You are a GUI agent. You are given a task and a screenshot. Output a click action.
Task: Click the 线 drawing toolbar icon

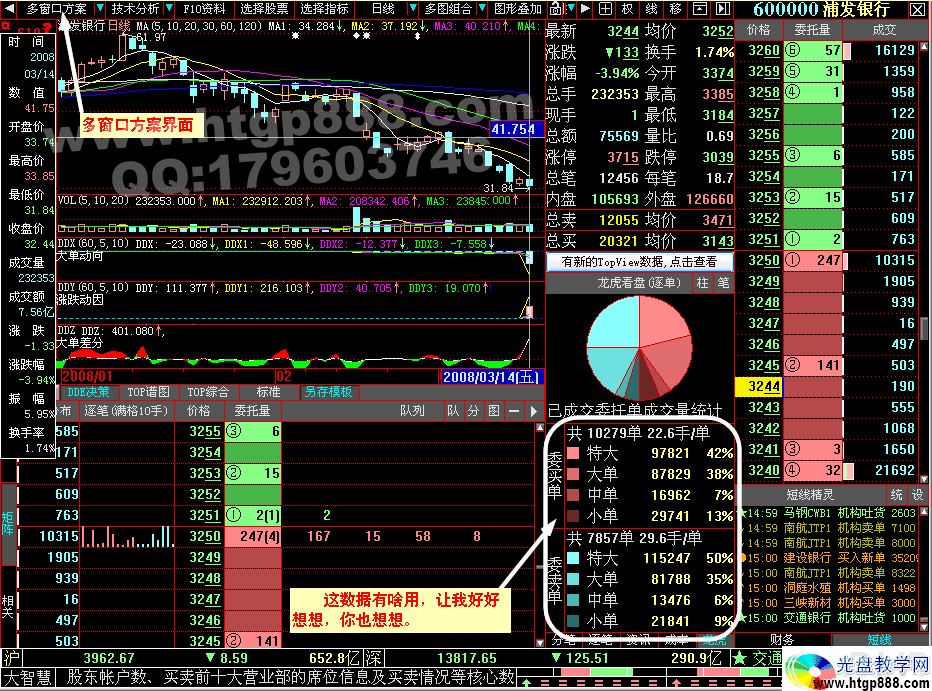(652, 9)
